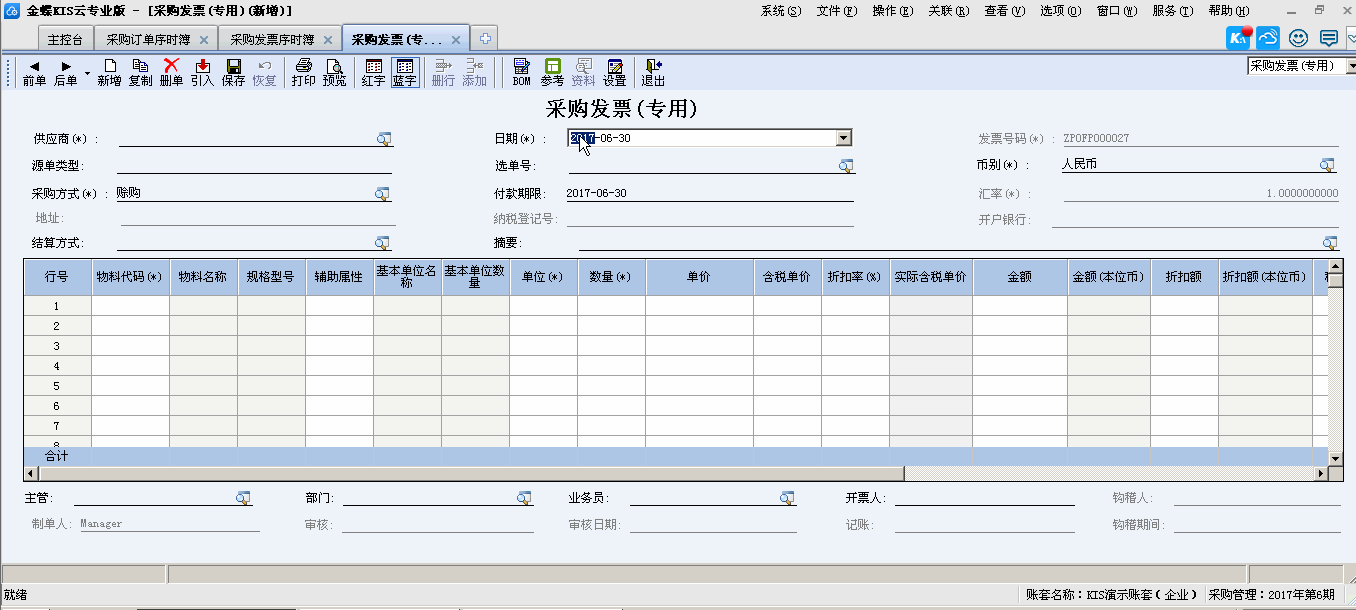
Task: Expand the 日期 date dropdown arrow
Action: click(x=843, y=139)
